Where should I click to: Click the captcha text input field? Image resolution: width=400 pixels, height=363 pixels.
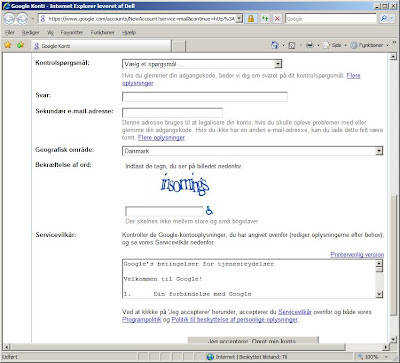tap(164, 211)
